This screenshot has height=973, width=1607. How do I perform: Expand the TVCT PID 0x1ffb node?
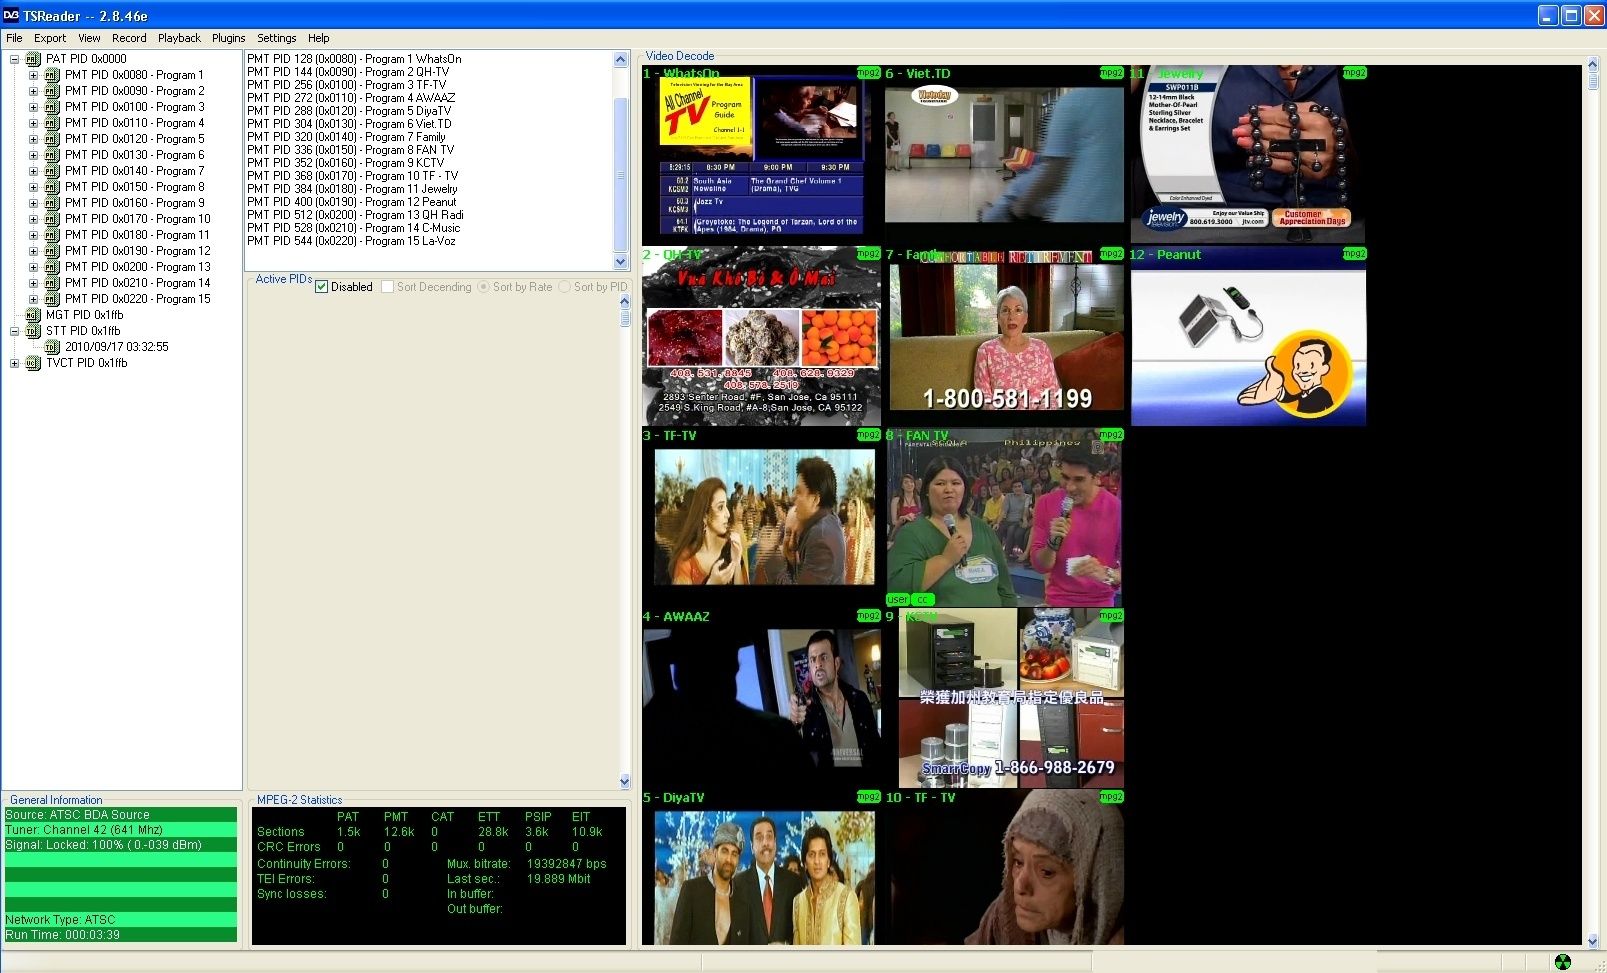click(x=14, y=363)
